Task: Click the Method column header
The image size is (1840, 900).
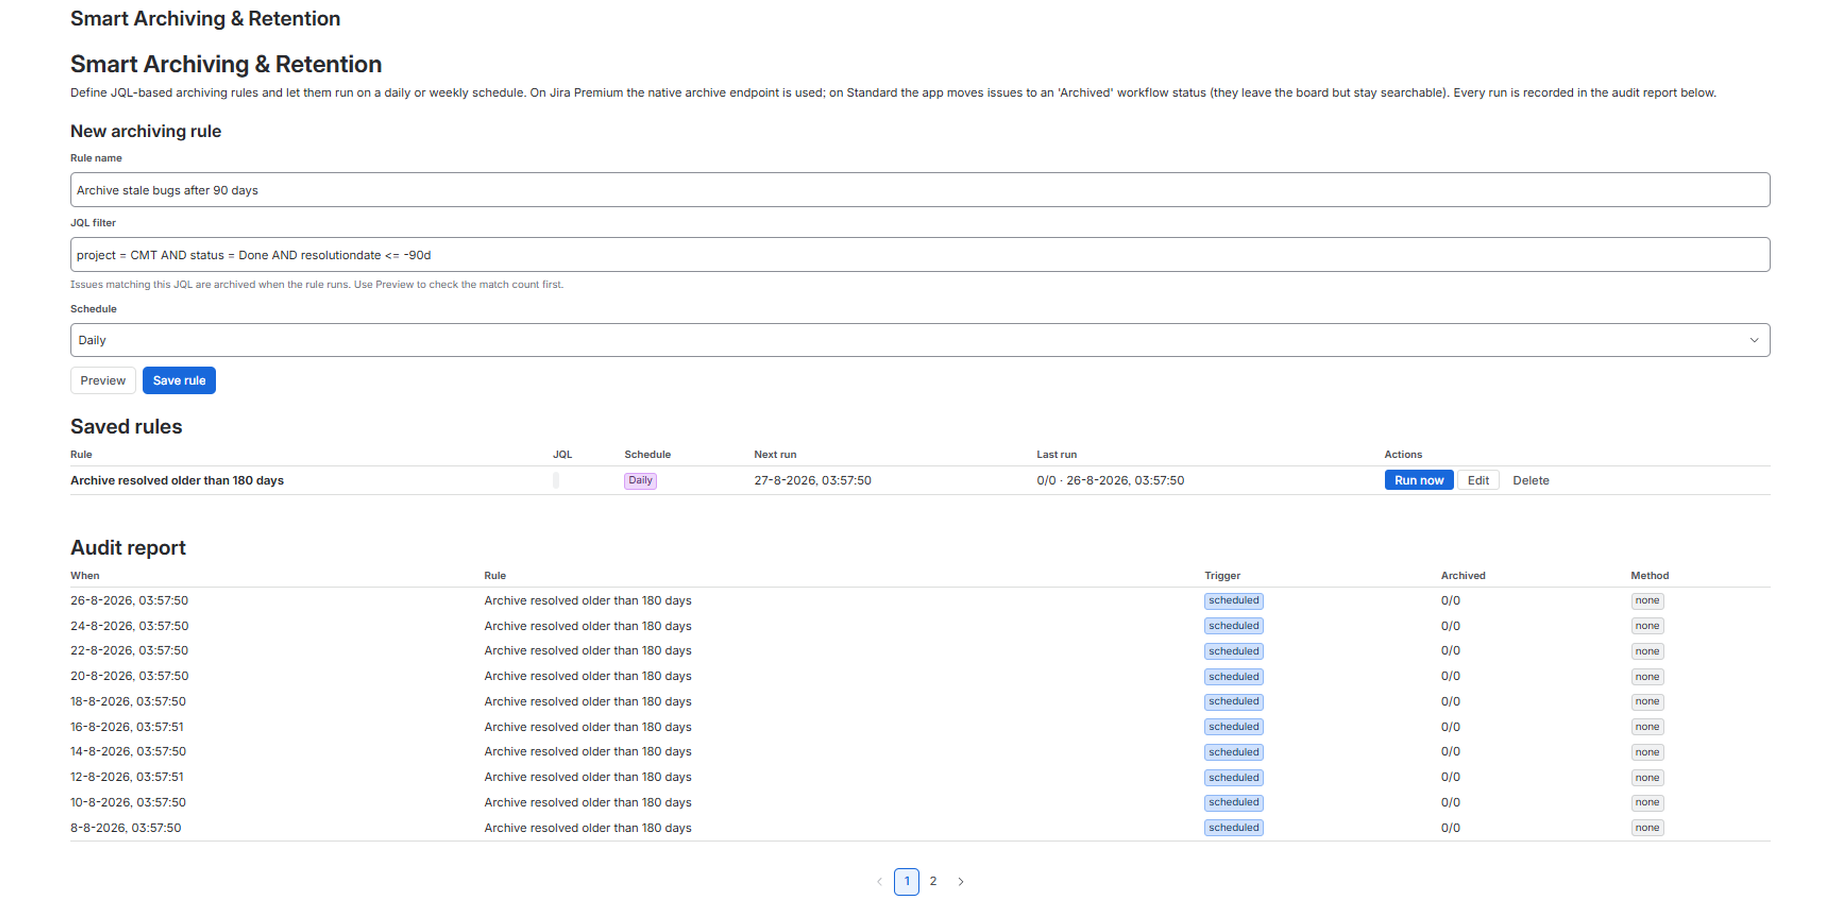Action: tap(1649, 576)
